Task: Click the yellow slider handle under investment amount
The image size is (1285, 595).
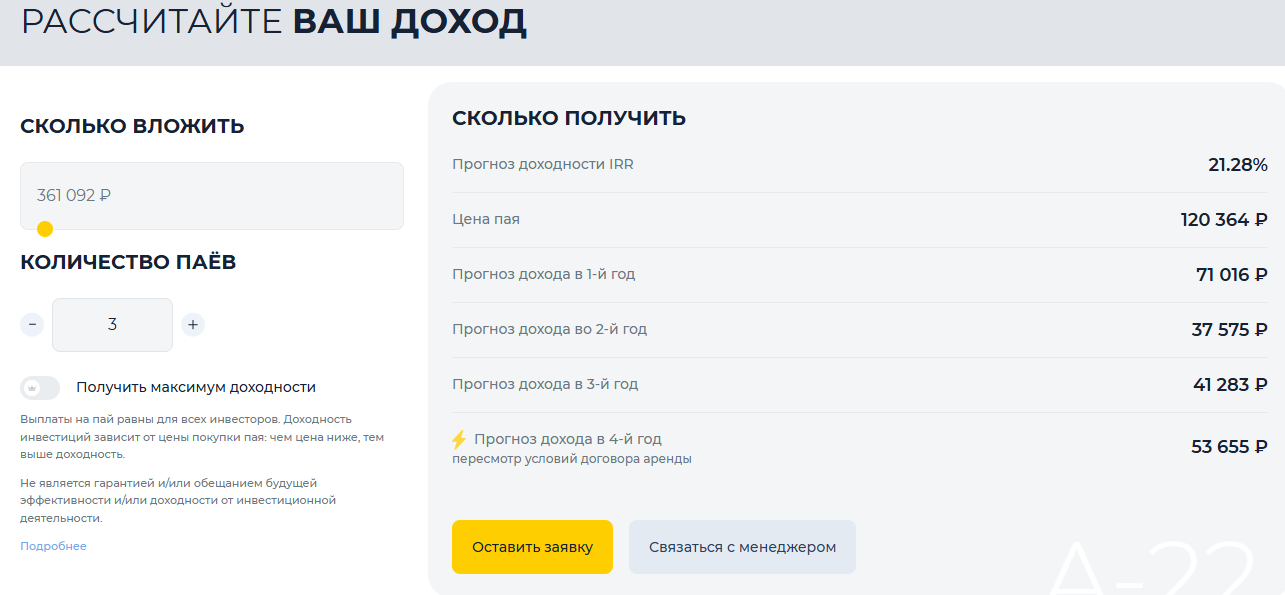Action: pos(45,229)
